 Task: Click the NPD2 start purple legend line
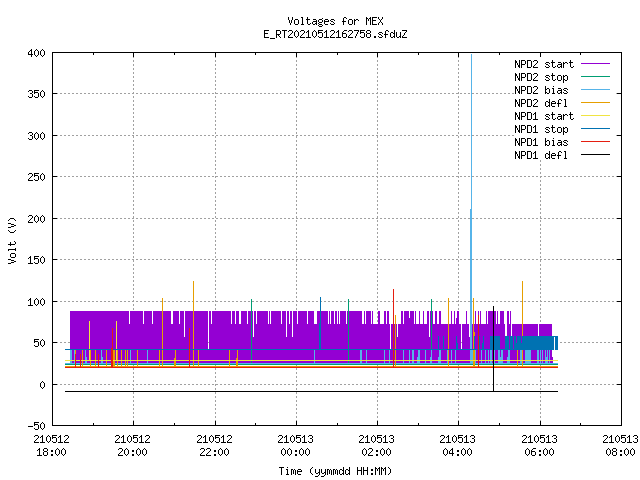tap(595, 64)
